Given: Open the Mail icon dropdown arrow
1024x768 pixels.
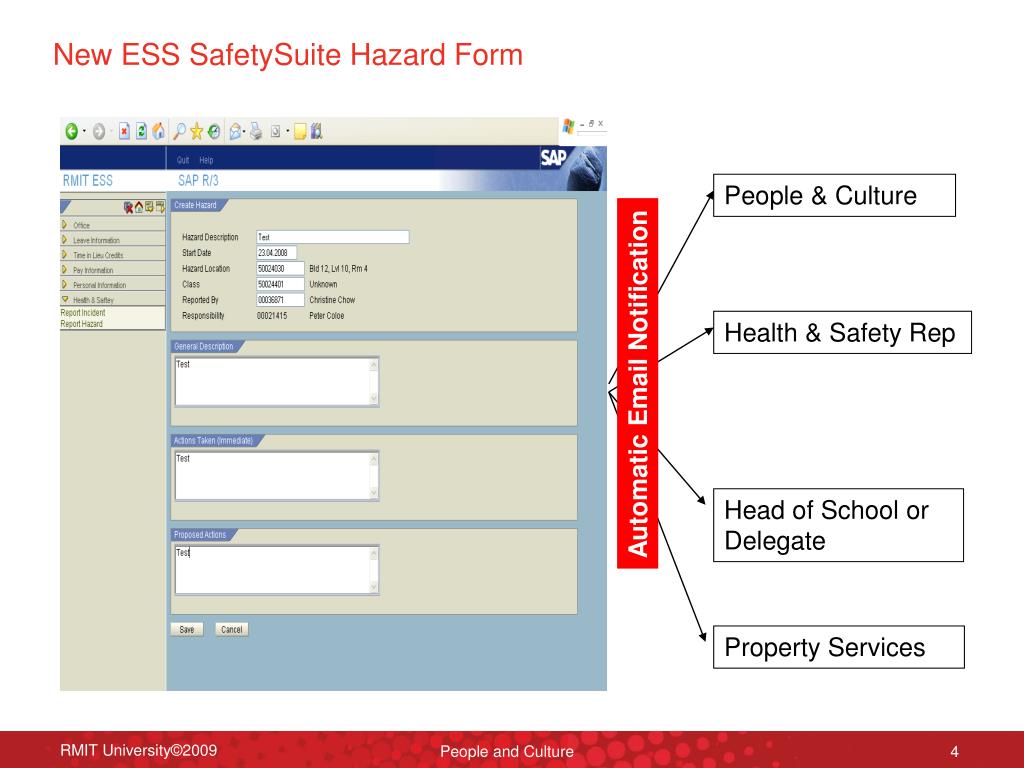Looking at the screenshot, I should click(x=244, y=131).
